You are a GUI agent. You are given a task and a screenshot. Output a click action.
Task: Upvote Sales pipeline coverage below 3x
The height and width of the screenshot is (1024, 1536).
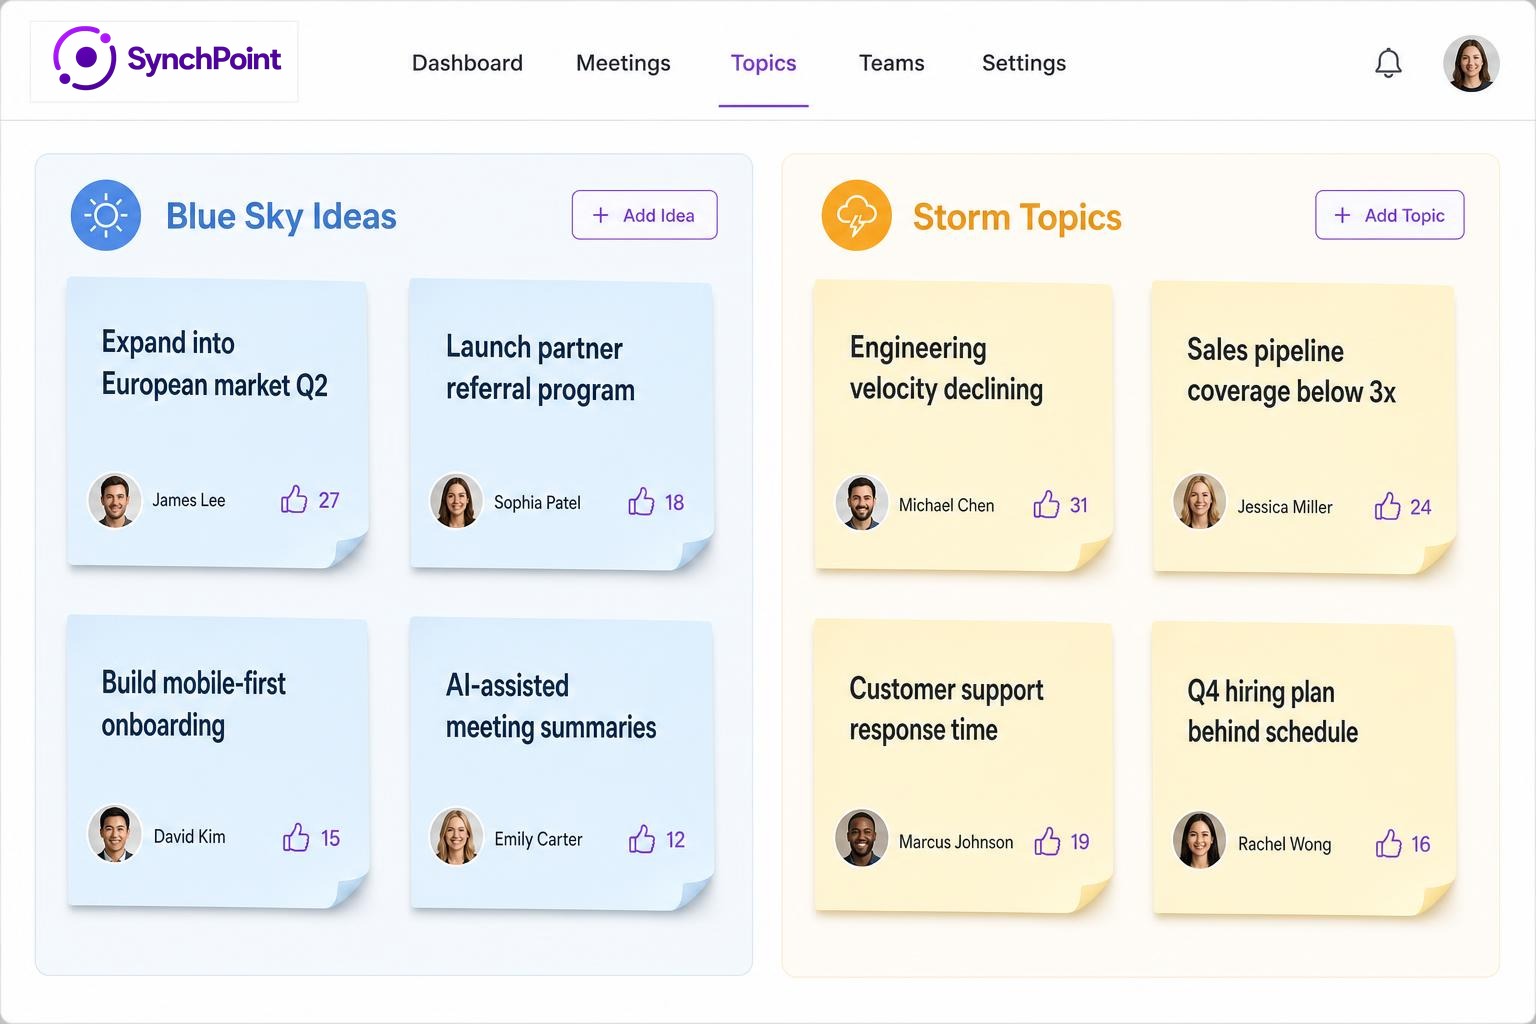tap(1387, 506)
